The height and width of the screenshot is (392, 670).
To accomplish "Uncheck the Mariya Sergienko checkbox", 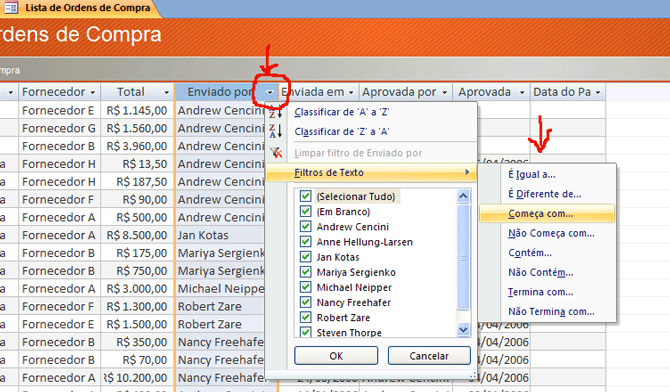I will click(x=305, y=272).
